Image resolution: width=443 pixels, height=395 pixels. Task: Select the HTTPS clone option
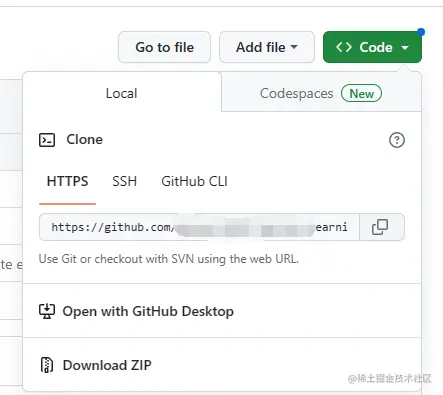point(67,182)
